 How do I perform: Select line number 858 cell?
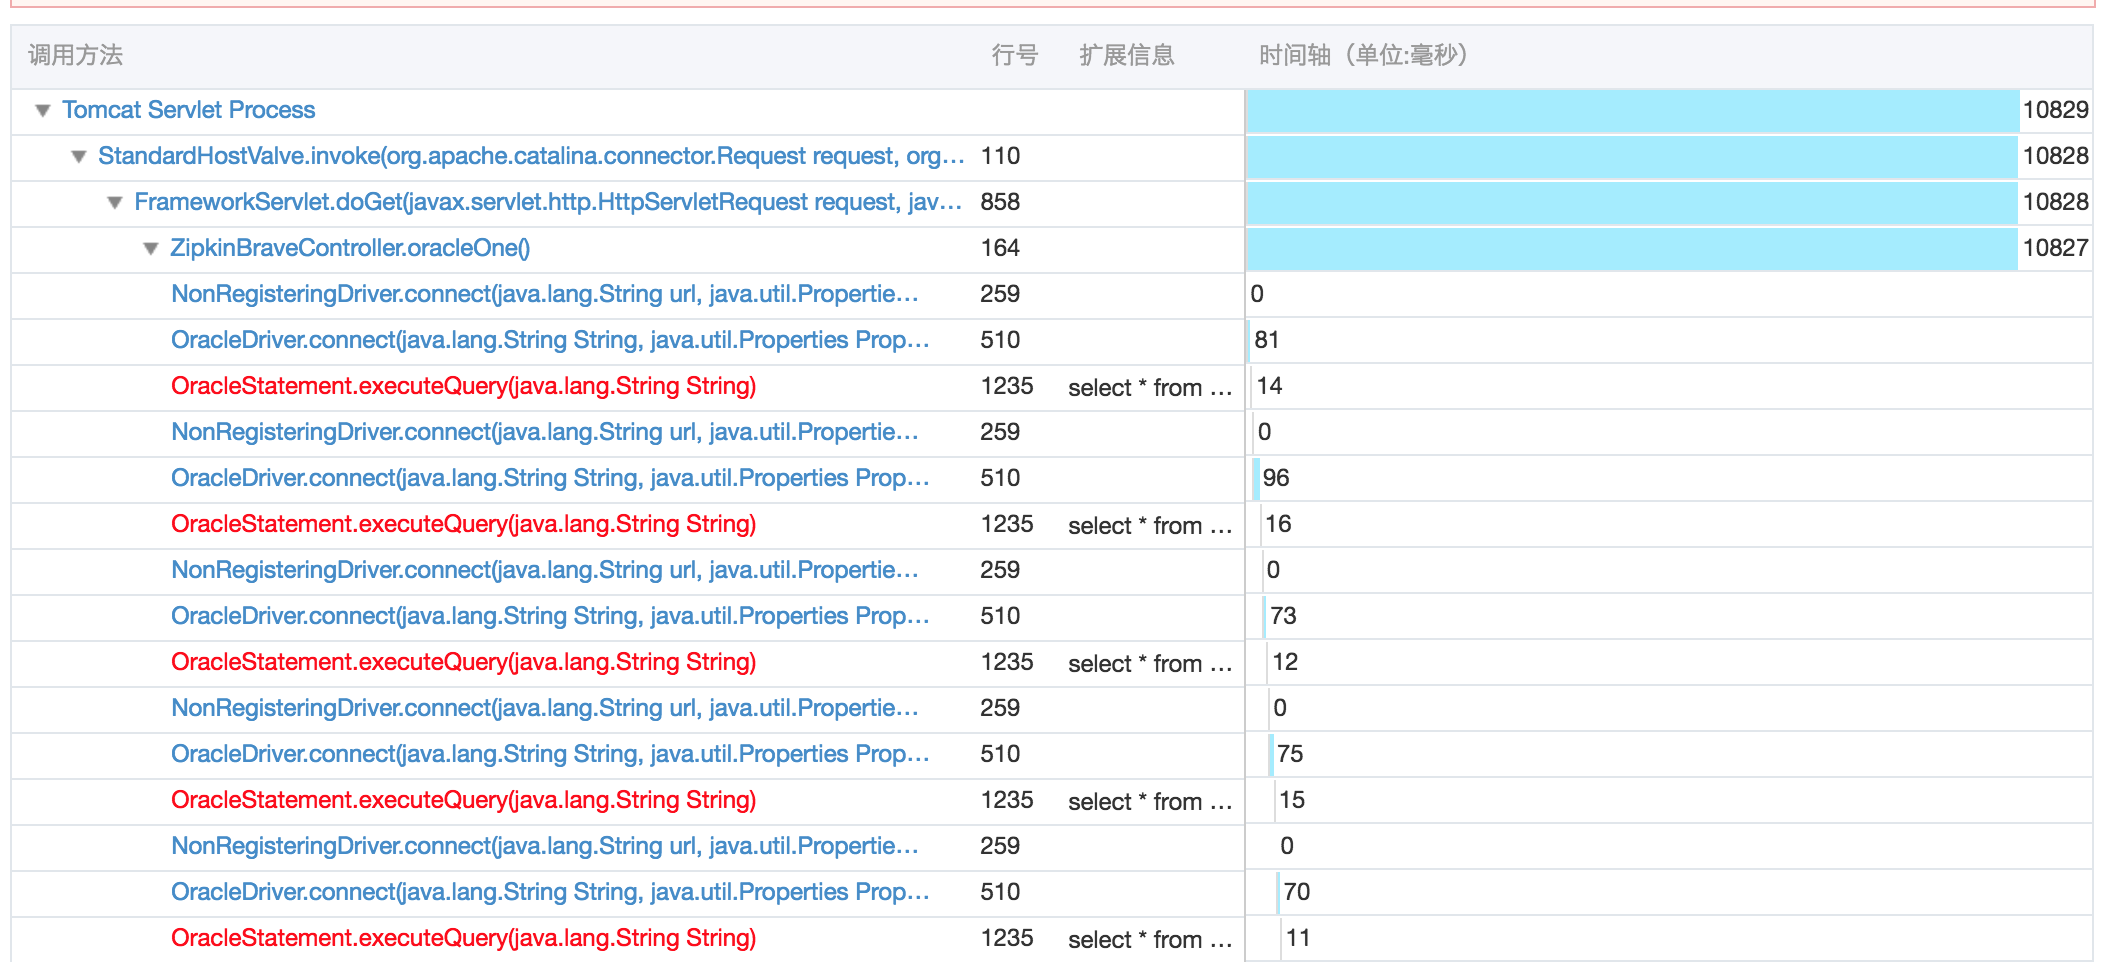1000,202
